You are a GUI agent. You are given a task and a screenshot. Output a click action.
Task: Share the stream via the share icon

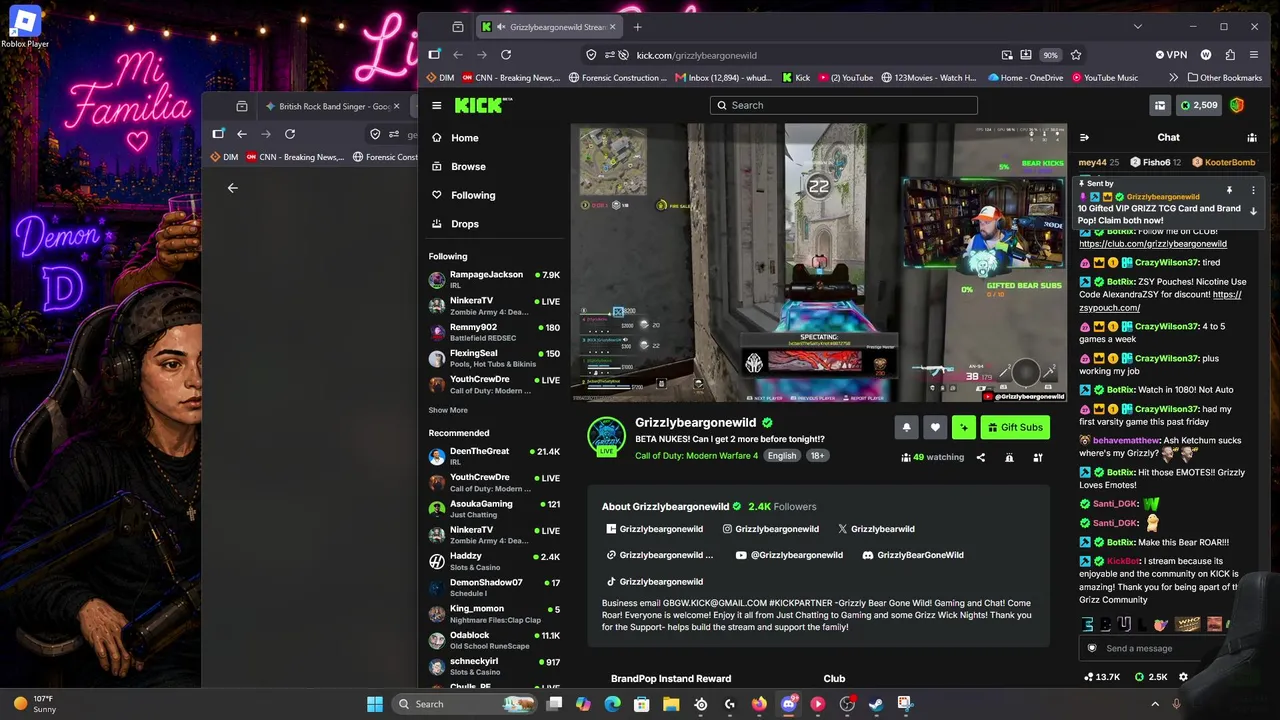(x=980, y=457)
